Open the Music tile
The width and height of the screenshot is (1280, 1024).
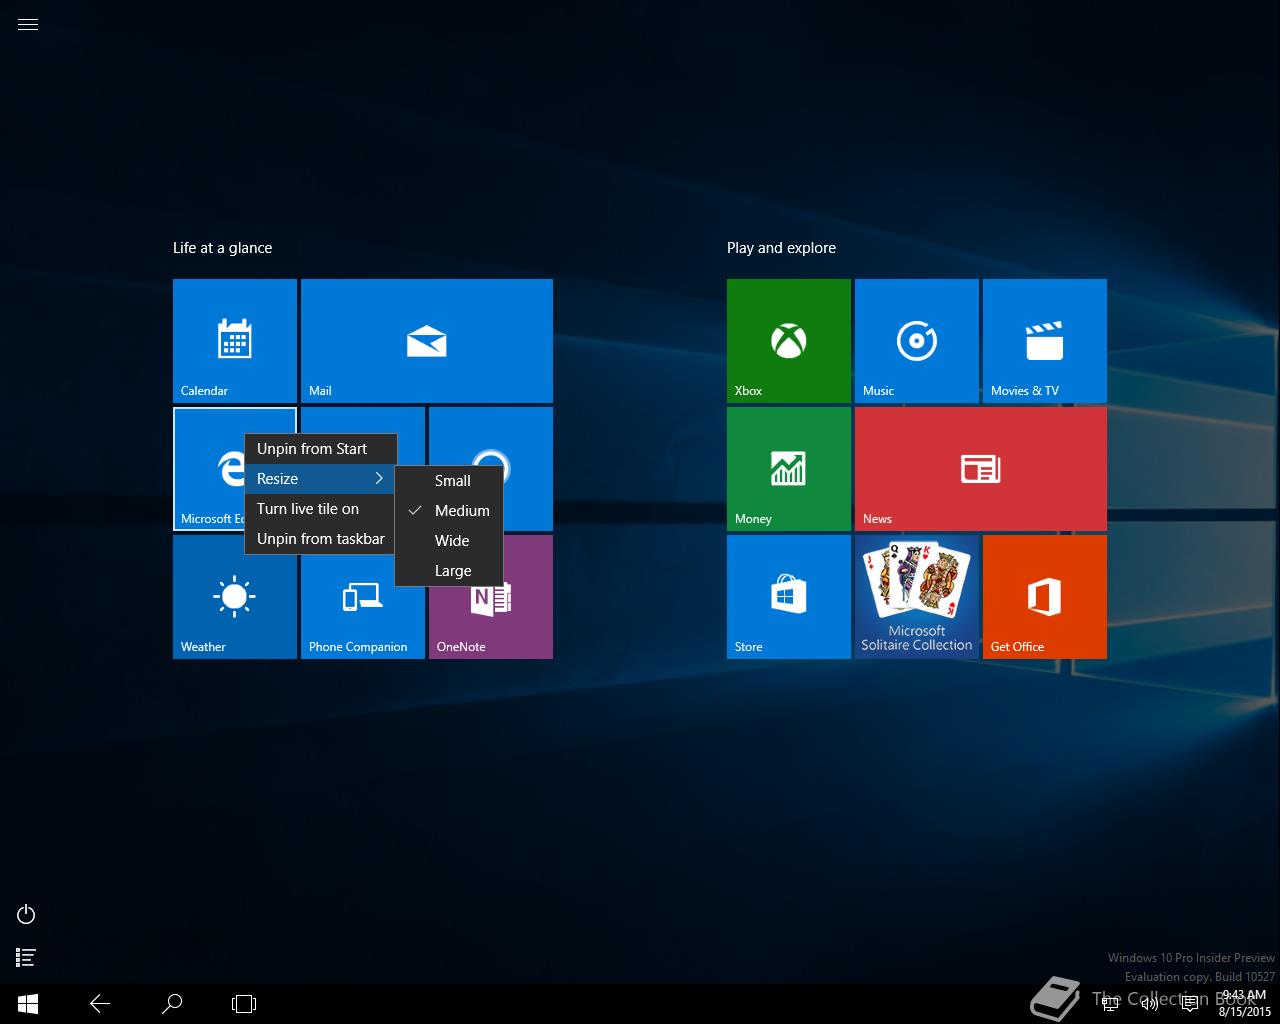click(x=917, y=341)
